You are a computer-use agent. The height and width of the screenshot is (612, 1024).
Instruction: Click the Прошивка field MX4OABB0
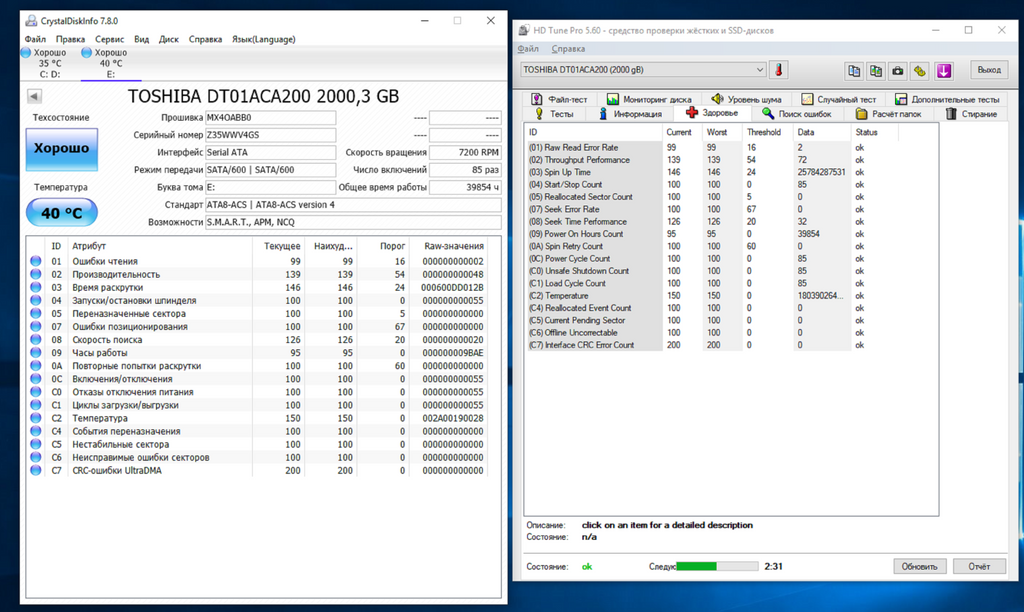click(x=270, y=118)
